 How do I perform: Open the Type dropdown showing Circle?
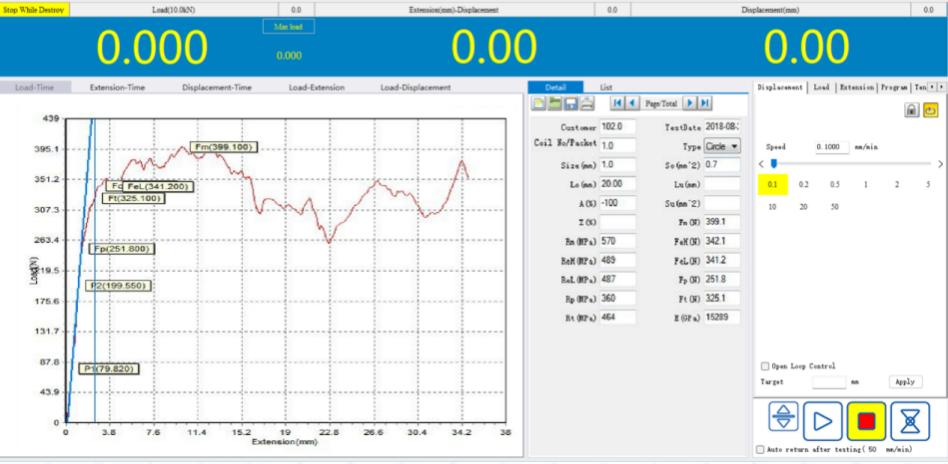click(x=723, y=146)
